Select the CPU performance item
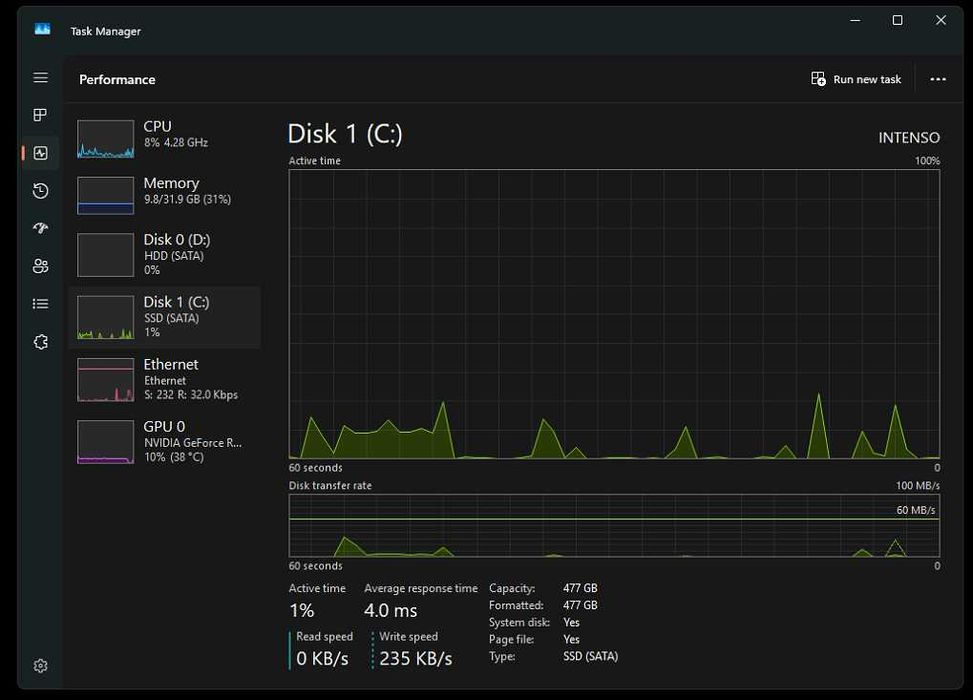 (x=164, y=139)
